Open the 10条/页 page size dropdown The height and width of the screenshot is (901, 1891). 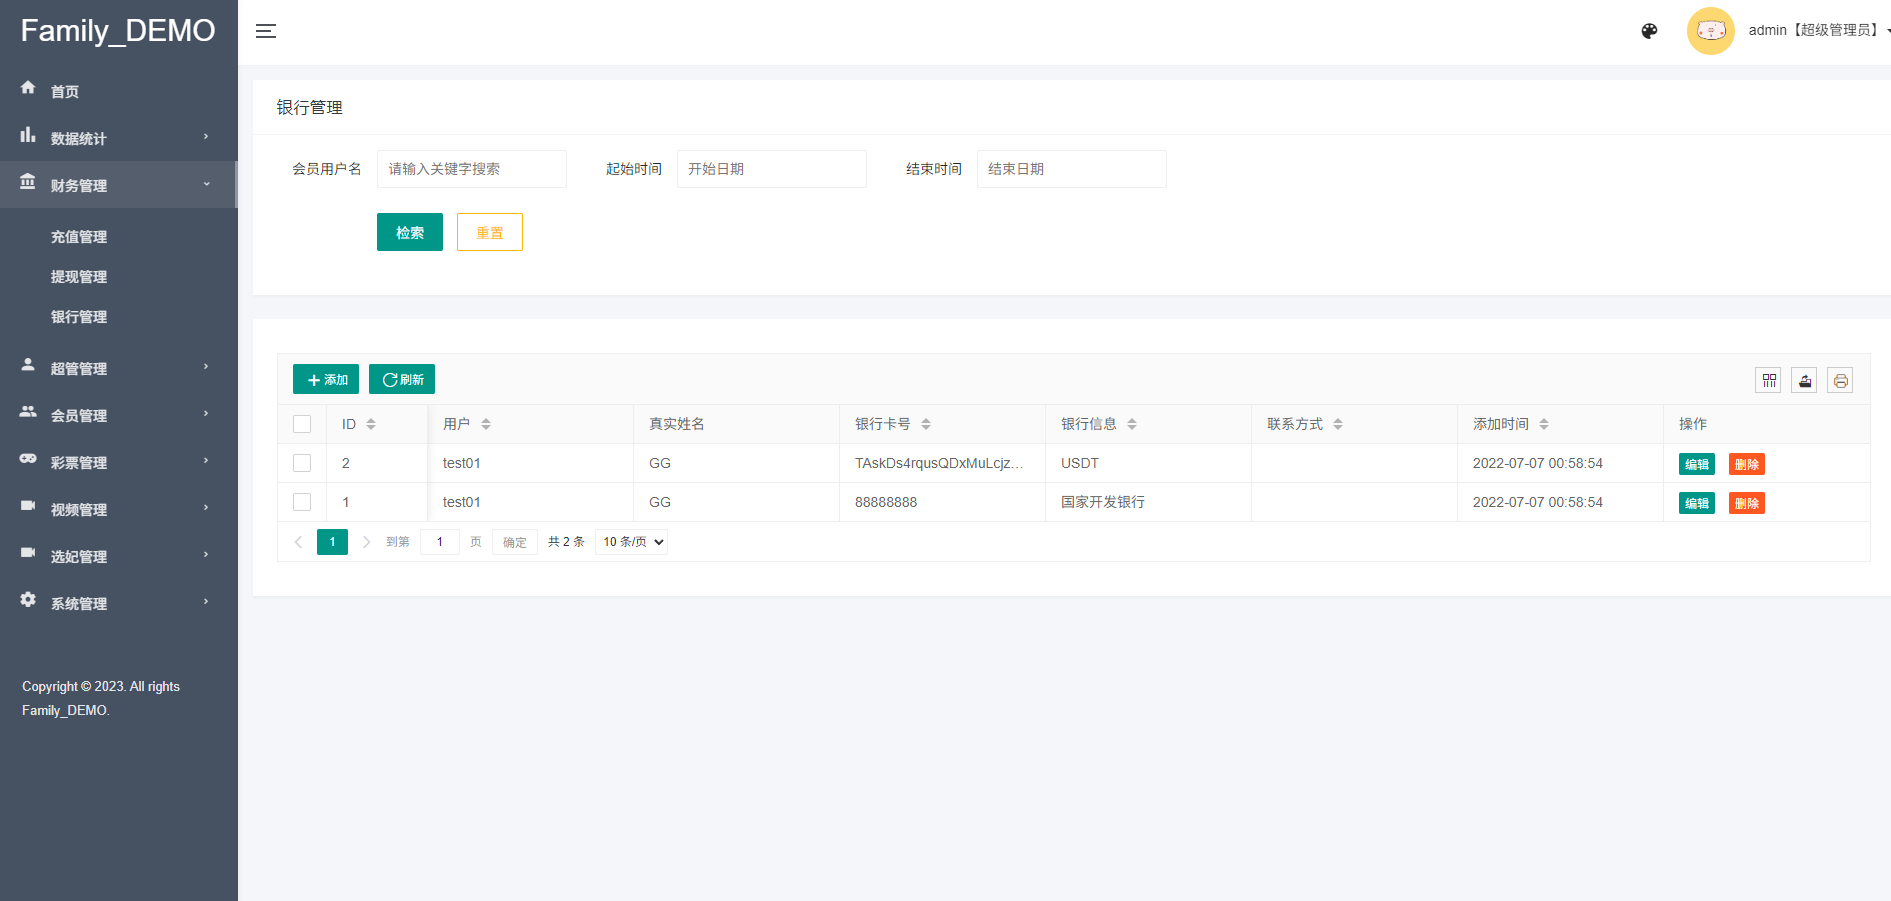pyautogui.click(x=630, y=541)
